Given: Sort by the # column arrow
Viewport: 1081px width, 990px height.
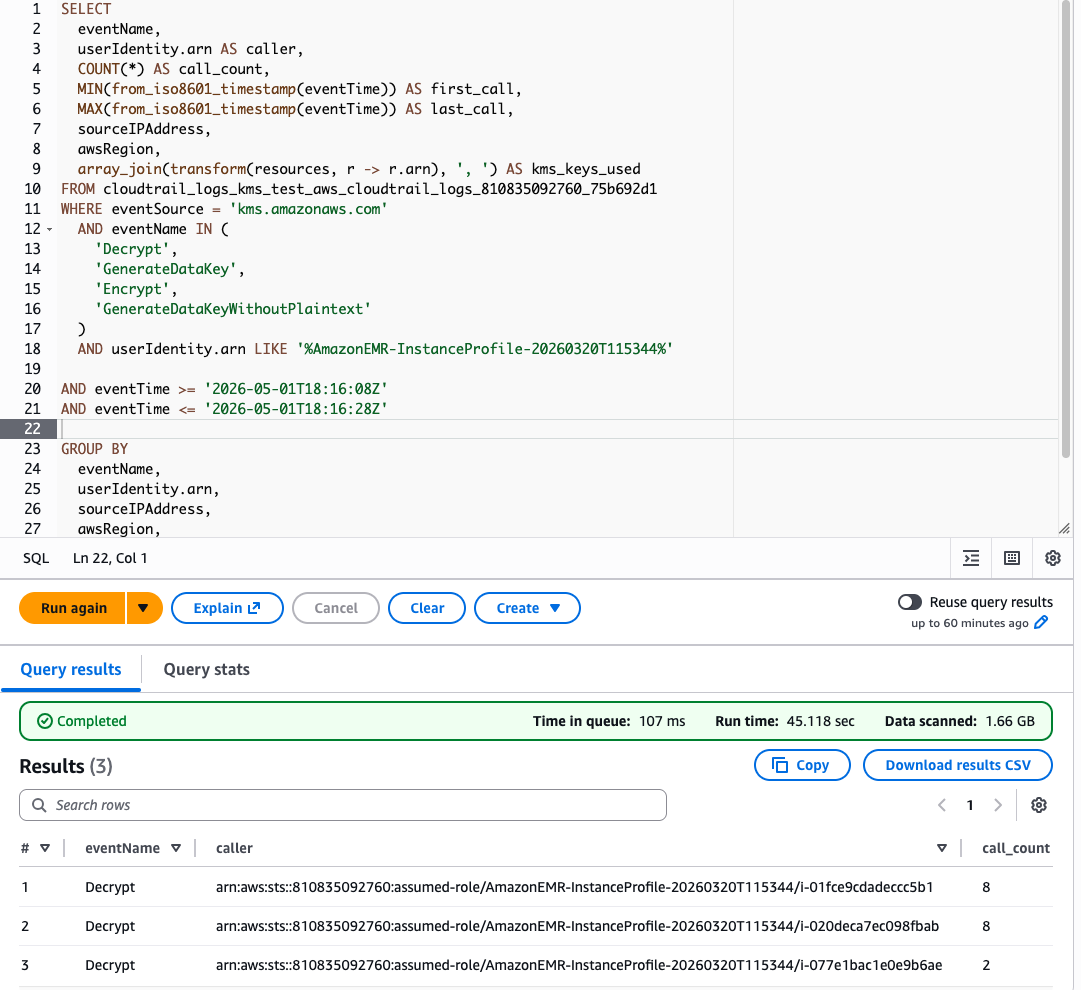Looking at the screenshot, I should 45,849.
